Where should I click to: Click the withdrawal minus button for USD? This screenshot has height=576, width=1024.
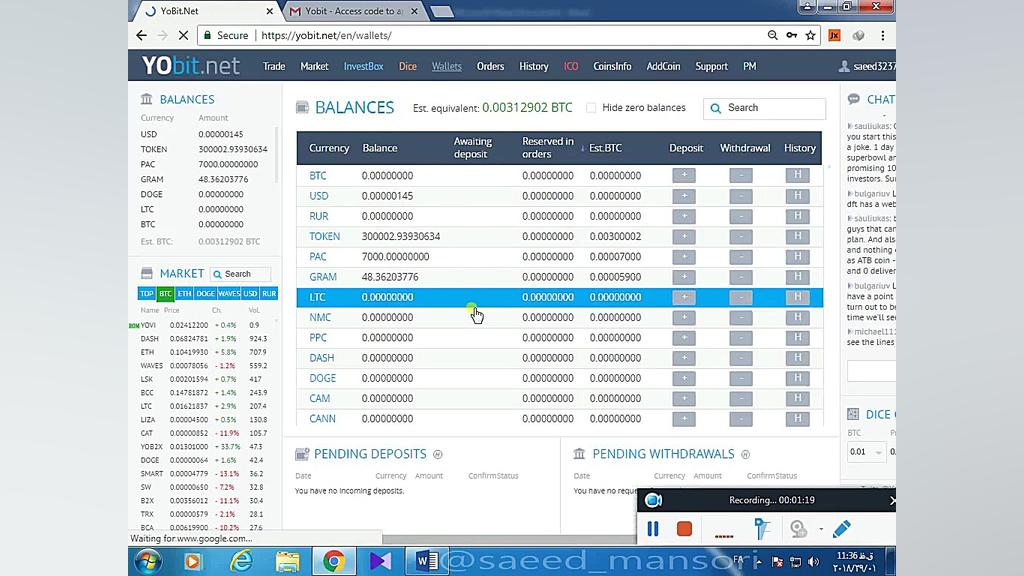coord(741,196)
